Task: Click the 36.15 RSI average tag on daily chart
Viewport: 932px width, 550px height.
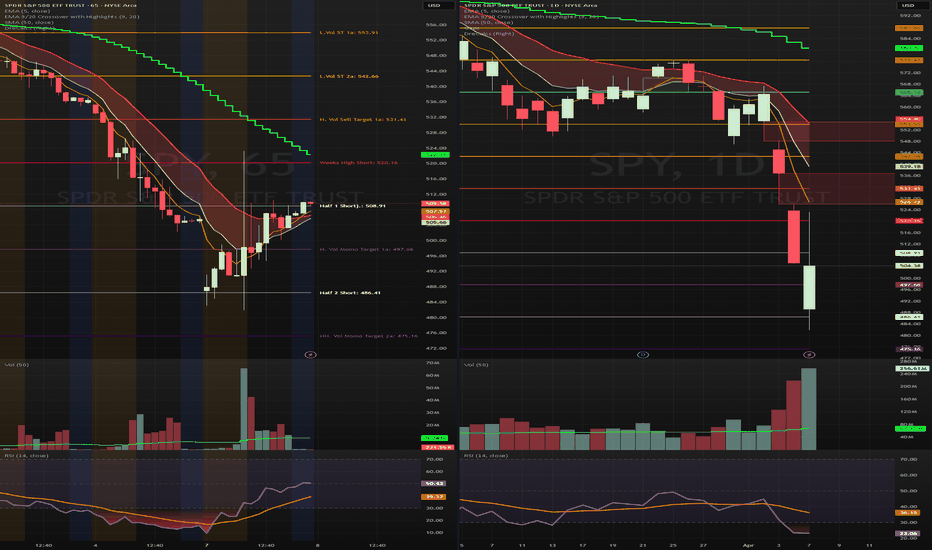Action: coord(909,512)
